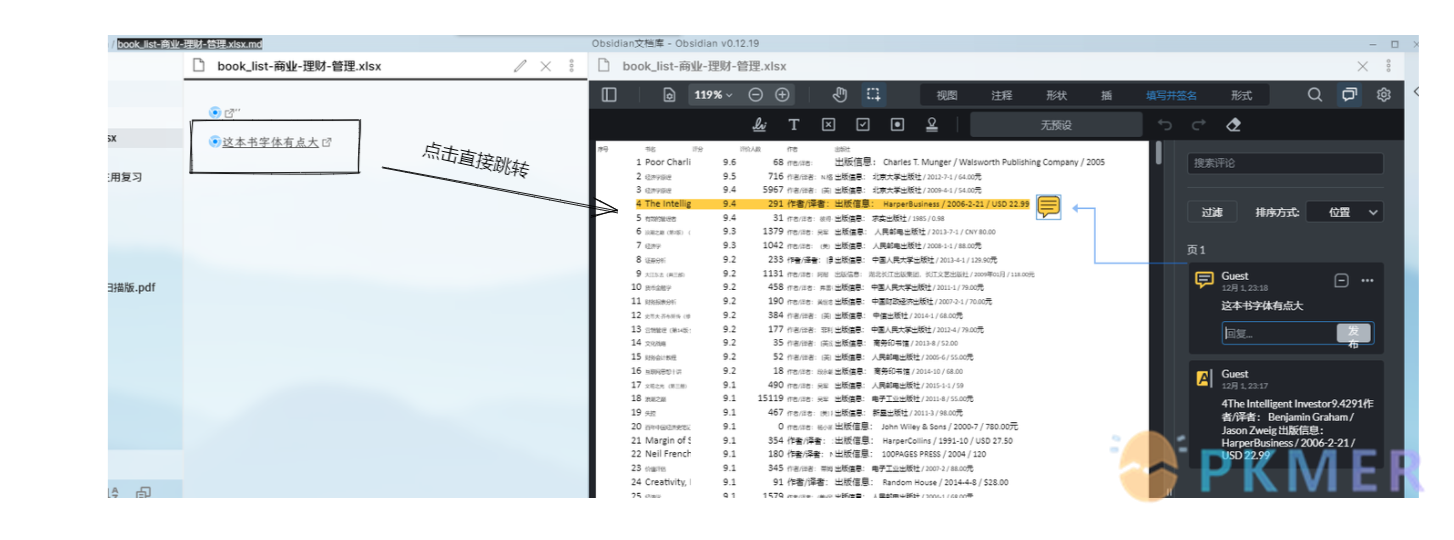Click the 过滤 filter button

pos(1212,212)
